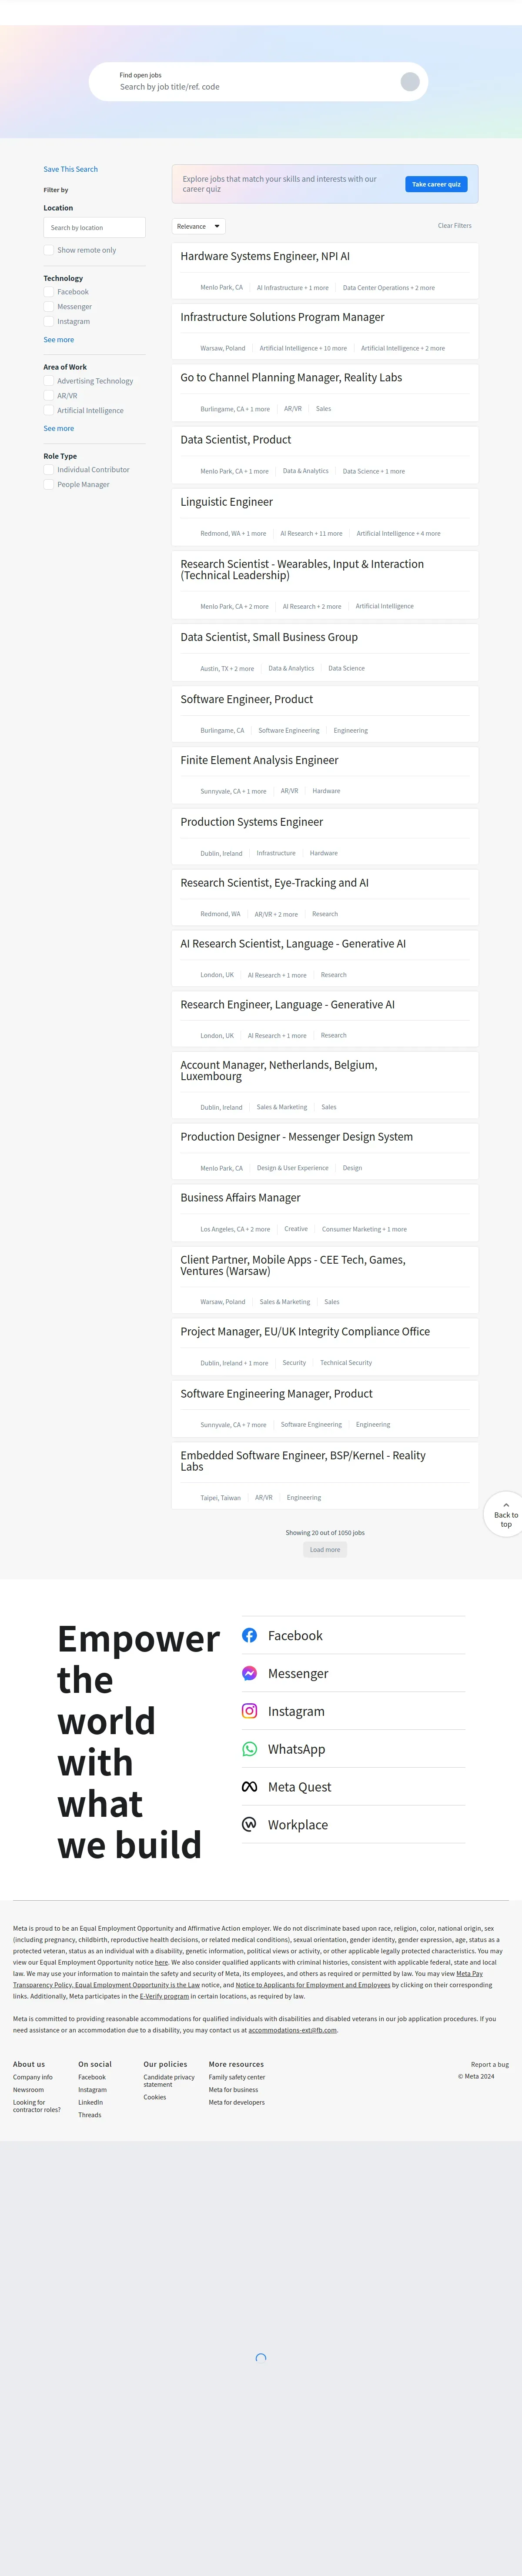The height and width of the screenshot is (2576, 522).
Task: Click Looking for contractor roles link
Action: pyautogui.click(x=37, y=2106)
